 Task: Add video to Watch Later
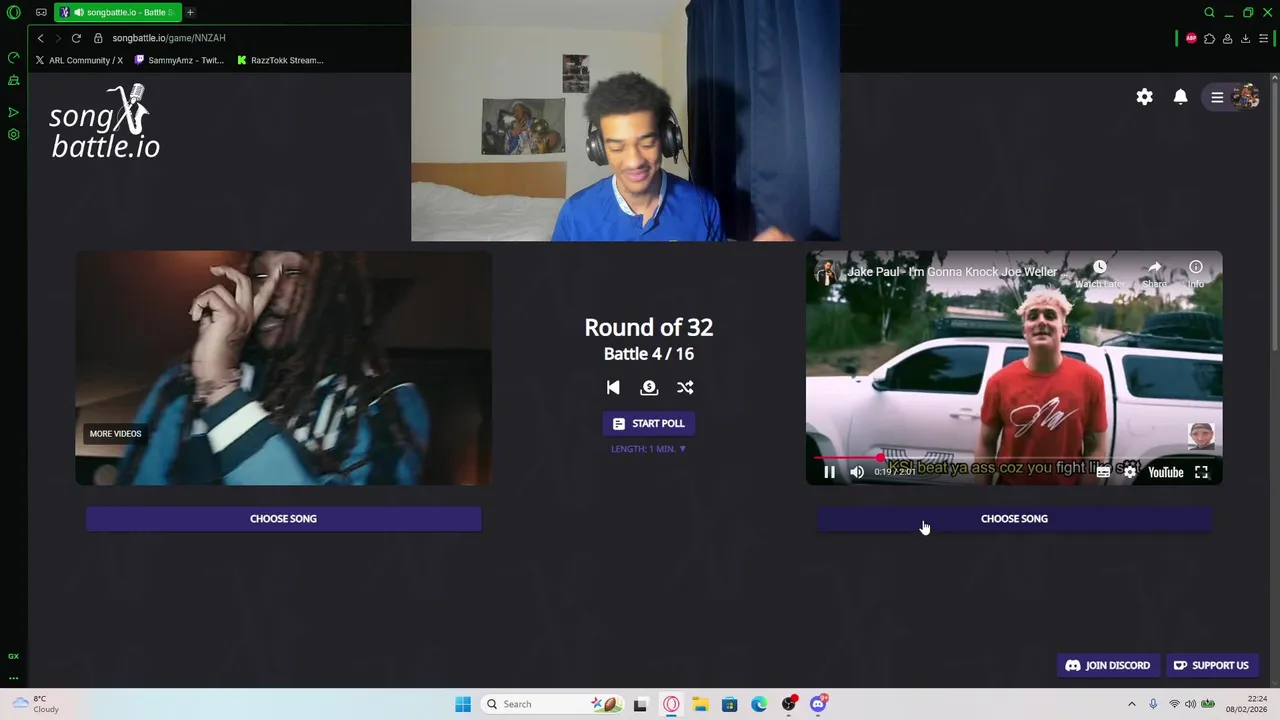(x=1100, y=273)
